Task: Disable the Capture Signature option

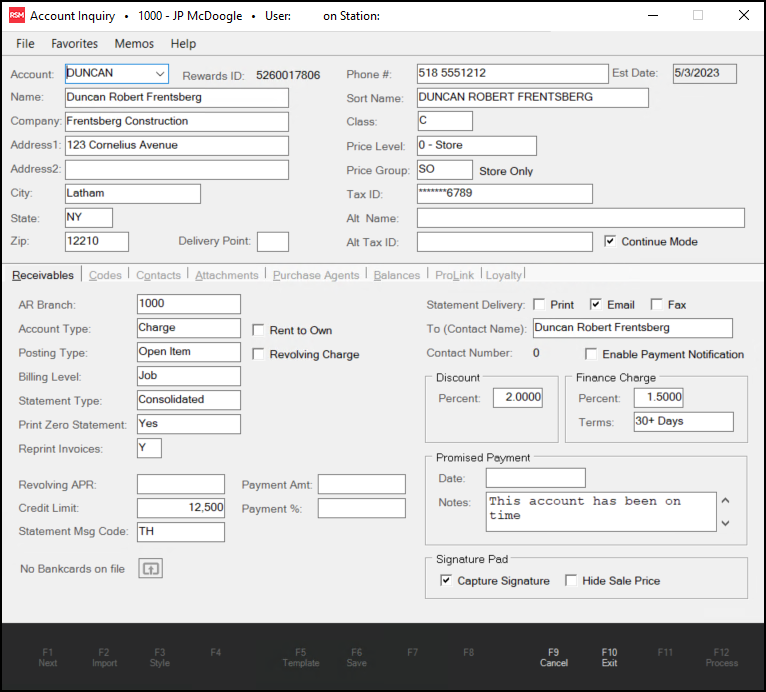Action: pyautogui.click(x=446, y=581)
